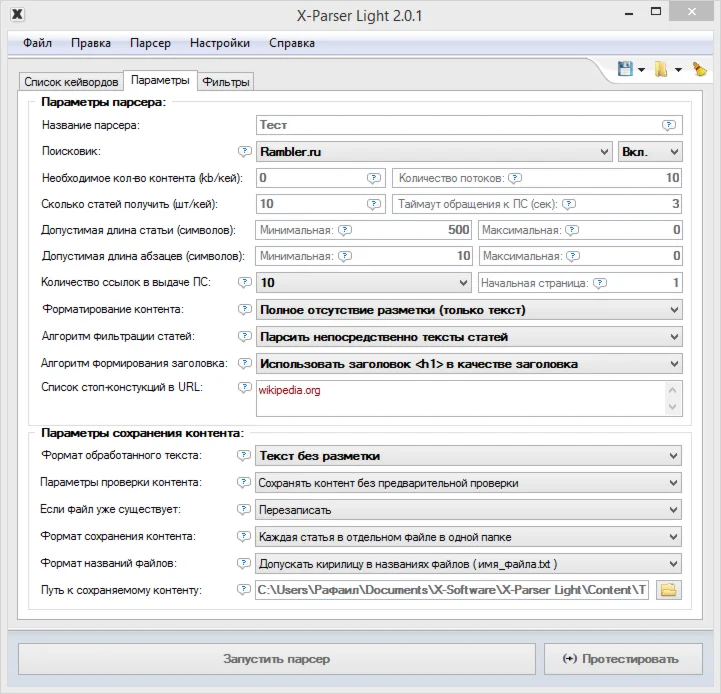Click help bubble next to Поисковик label
This screenshot has height=694, width=721.
(244, 152)
